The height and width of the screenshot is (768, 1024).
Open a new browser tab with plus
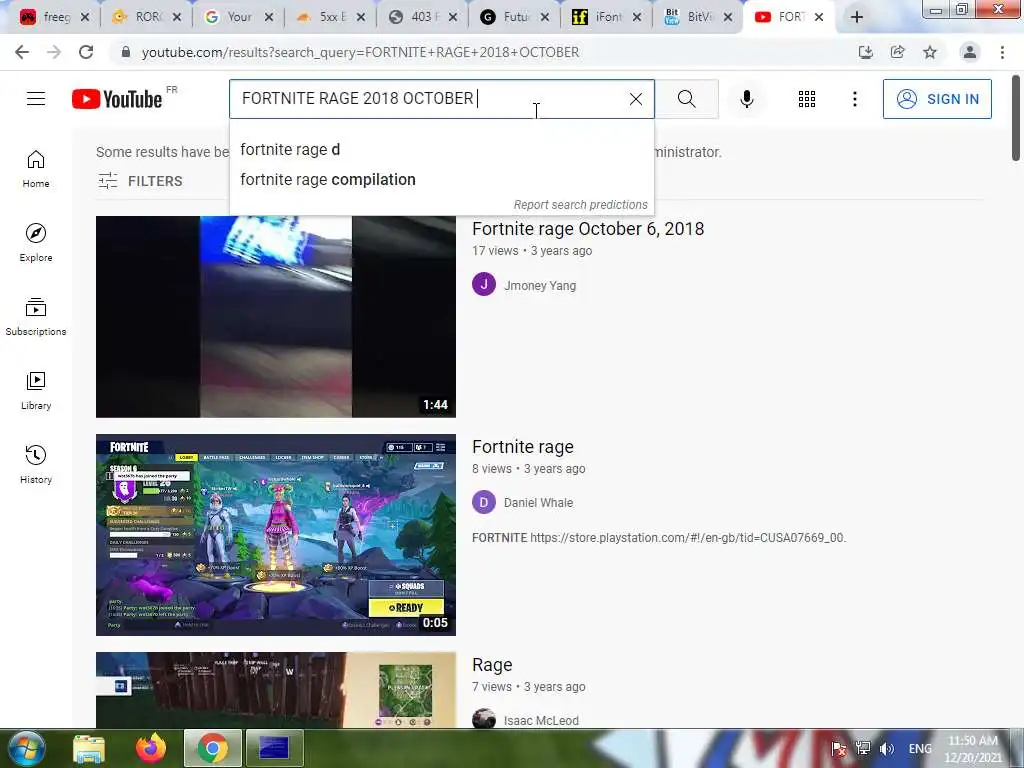click(x=857, y=18)
